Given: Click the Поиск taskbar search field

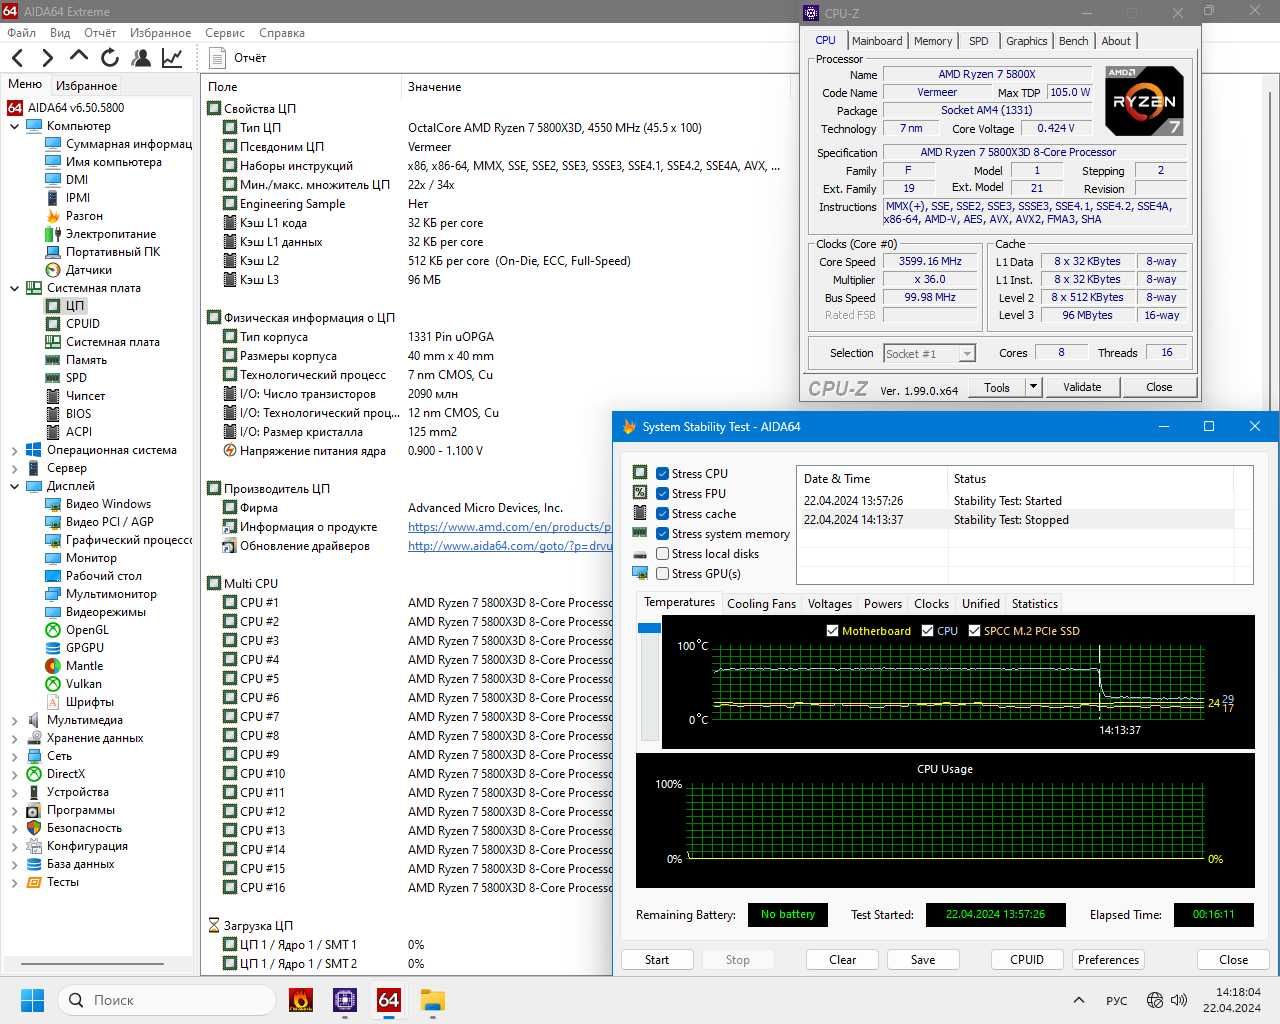Looking at the screenshot, I should (167, 1000).
